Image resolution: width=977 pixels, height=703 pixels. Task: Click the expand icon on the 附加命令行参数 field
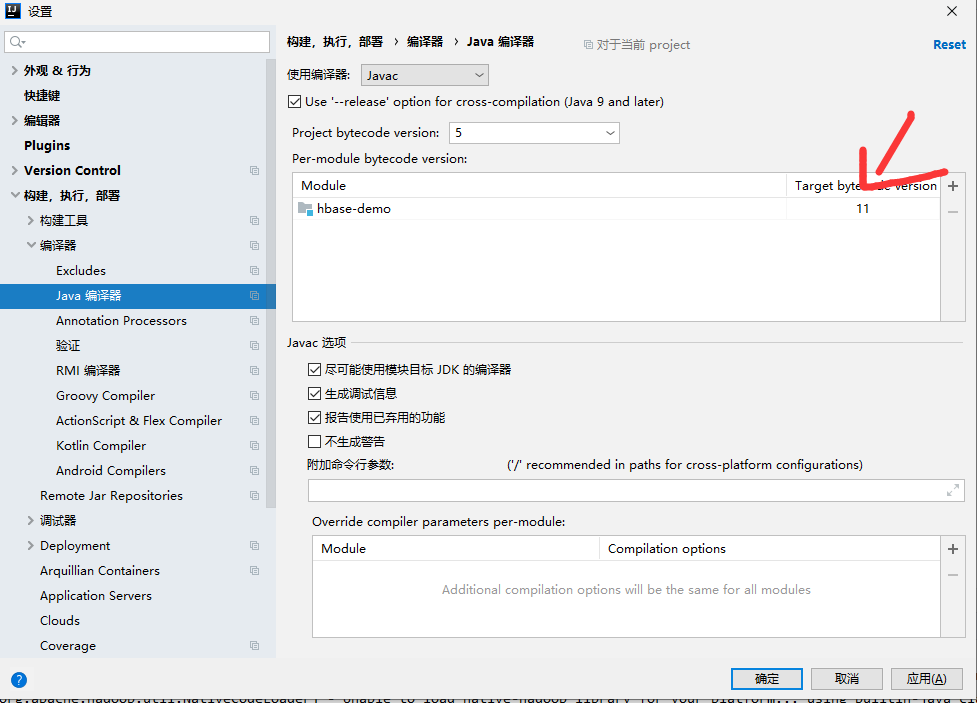pyautogui.click(x=953, y=490)
